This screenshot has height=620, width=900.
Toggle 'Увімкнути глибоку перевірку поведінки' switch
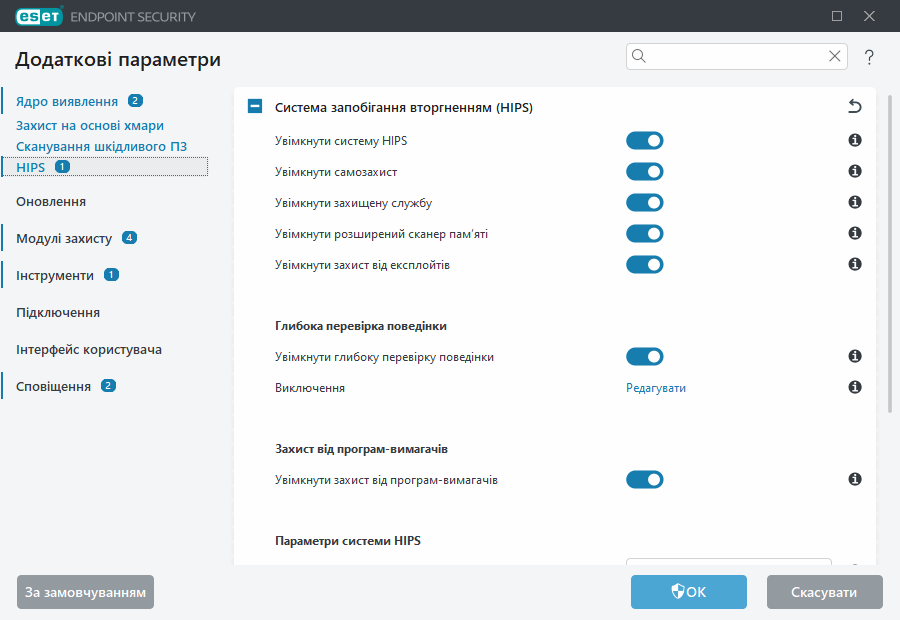(645, 357)
